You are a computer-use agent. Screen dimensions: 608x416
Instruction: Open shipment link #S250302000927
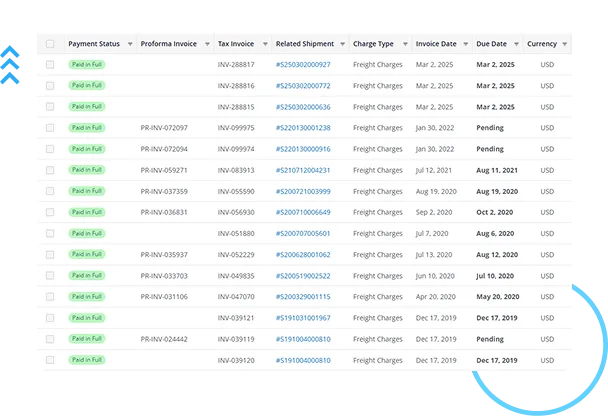pos(303,65)
